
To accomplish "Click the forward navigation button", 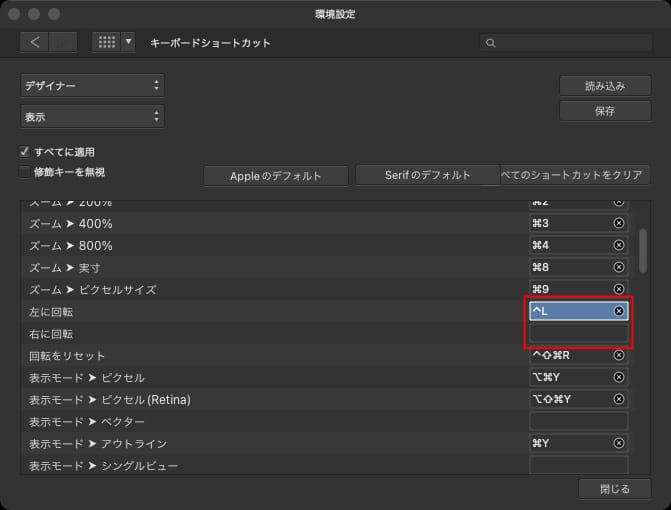I will pyautogui.click(x=63, y=42).
